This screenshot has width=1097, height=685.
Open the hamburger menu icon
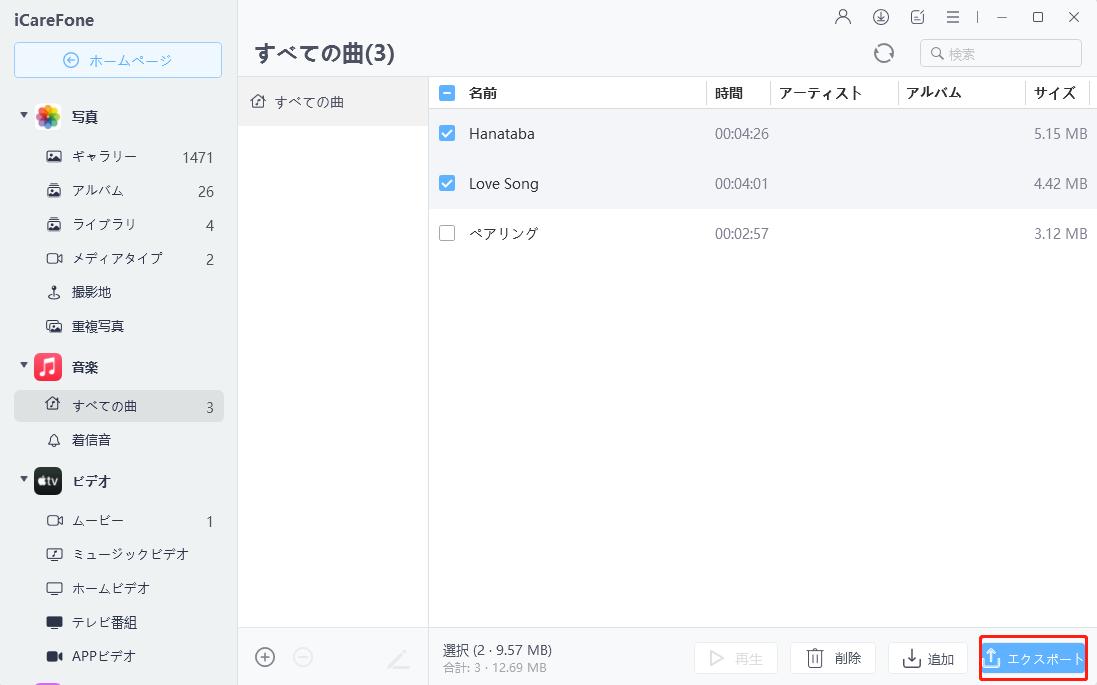click(953, 17)
